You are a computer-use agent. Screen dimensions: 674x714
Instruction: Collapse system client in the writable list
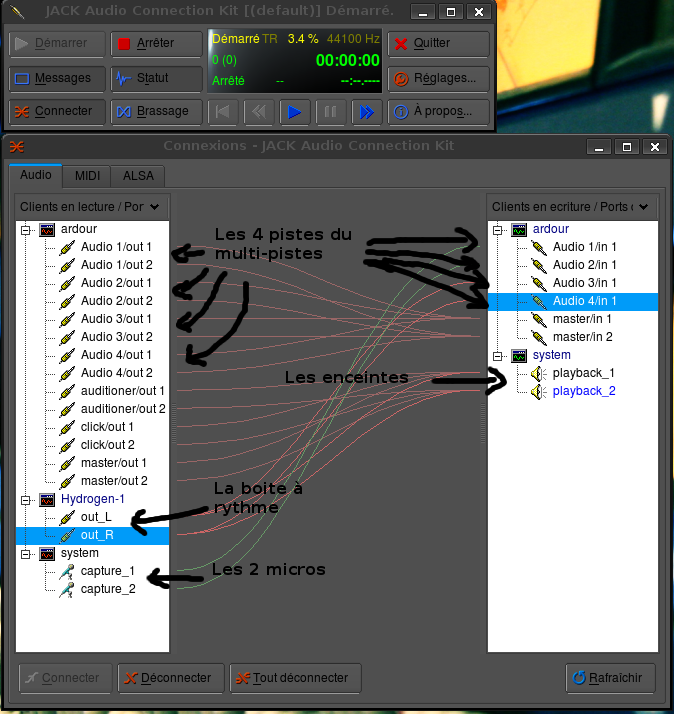coord(497,356)
